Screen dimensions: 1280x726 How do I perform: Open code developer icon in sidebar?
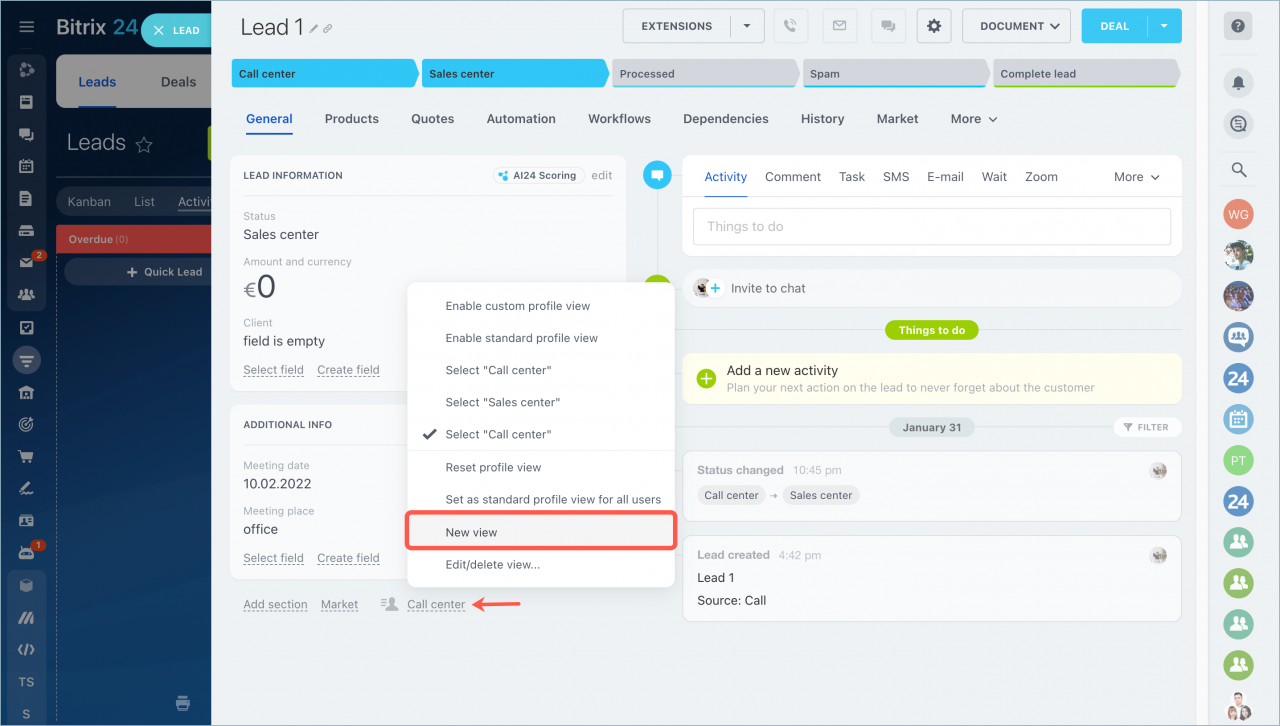pos(27,649)
